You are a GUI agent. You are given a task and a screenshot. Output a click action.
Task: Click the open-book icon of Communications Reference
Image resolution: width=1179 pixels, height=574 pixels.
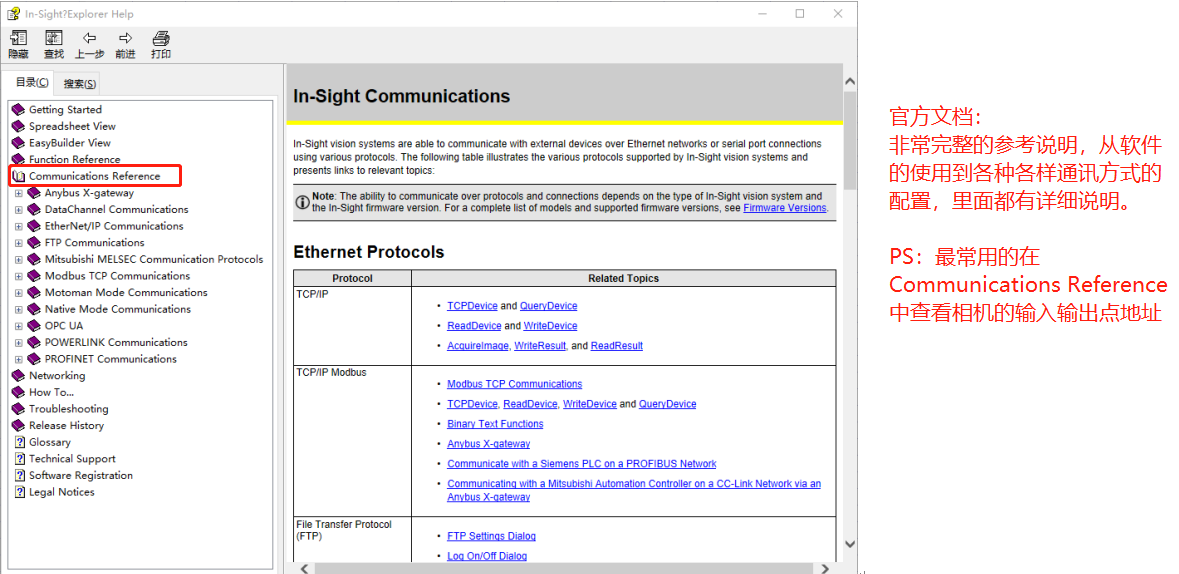click(x=19, y=176)
